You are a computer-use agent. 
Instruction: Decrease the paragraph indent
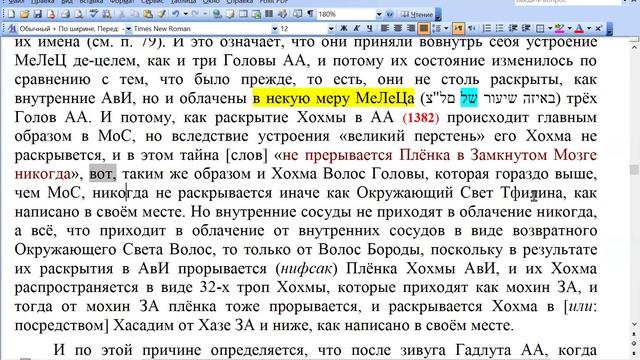(x=513, y=28)
